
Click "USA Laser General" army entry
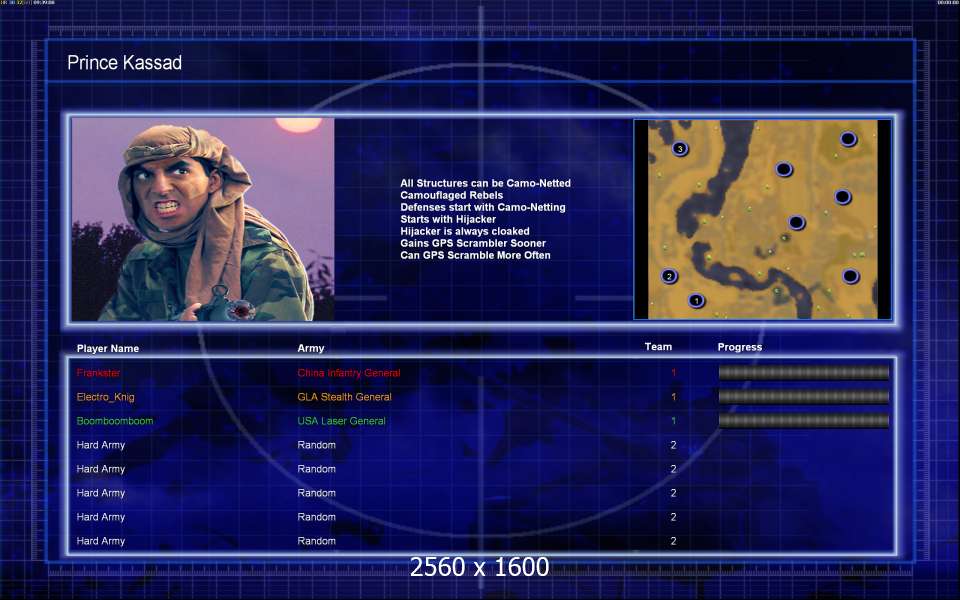click(342, 421)
